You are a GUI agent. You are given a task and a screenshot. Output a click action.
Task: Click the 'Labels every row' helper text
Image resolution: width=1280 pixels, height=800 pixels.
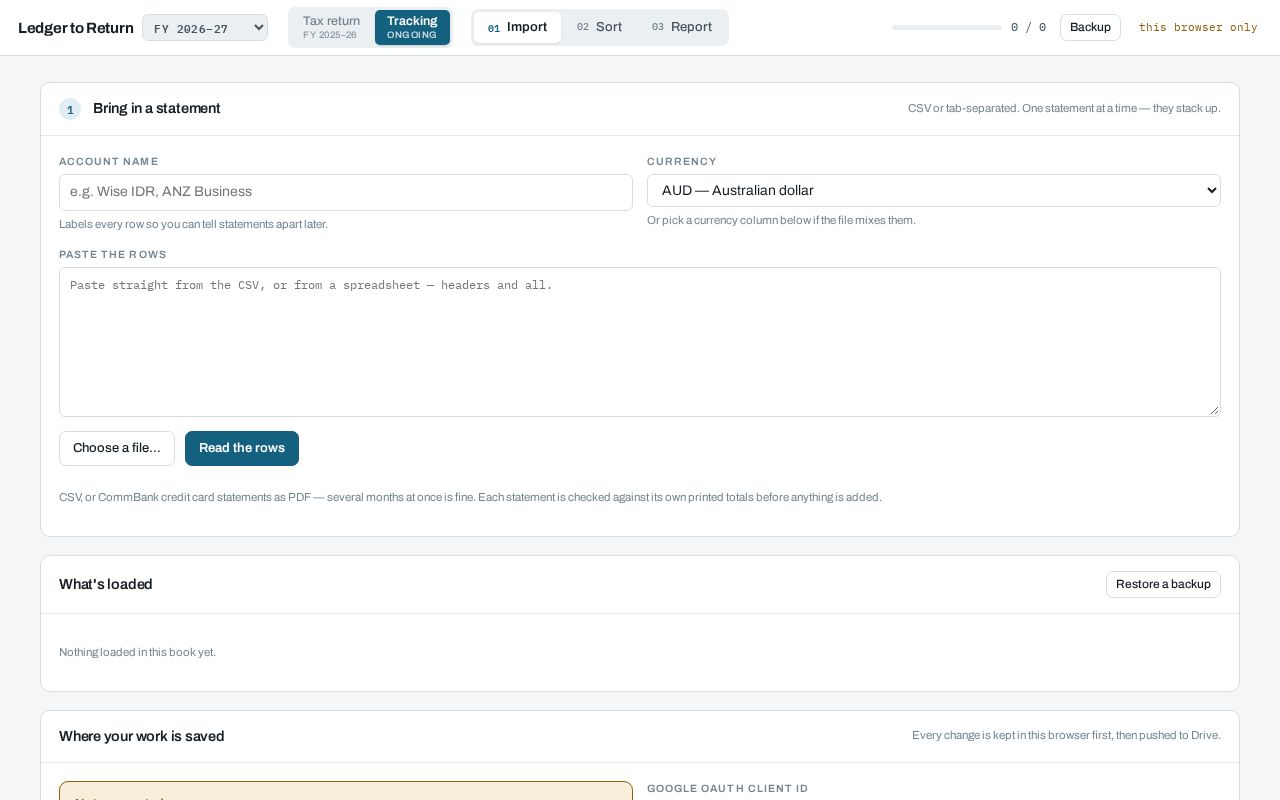click(x=193, y=224)
